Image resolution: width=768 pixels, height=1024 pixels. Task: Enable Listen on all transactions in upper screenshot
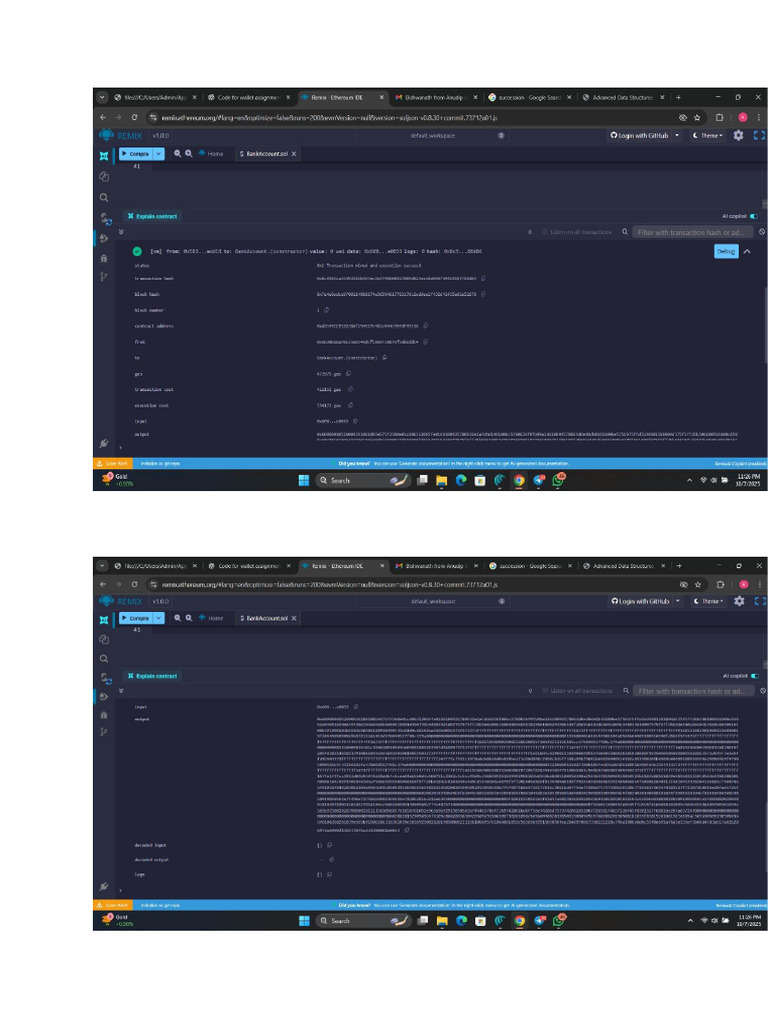point(545,232)
